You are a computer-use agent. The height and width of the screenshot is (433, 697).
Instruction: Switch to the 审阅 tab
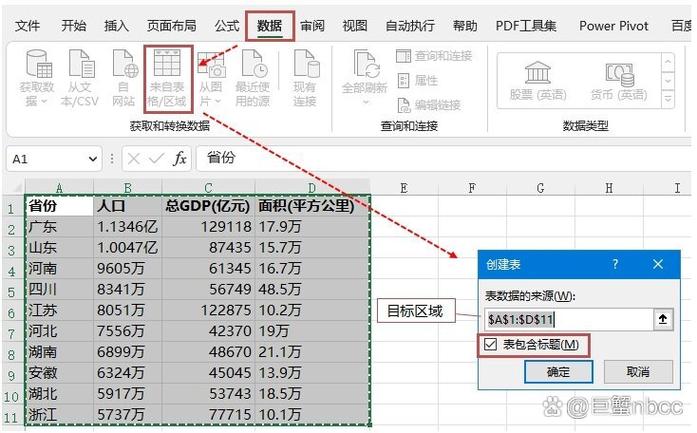point(312,26)
